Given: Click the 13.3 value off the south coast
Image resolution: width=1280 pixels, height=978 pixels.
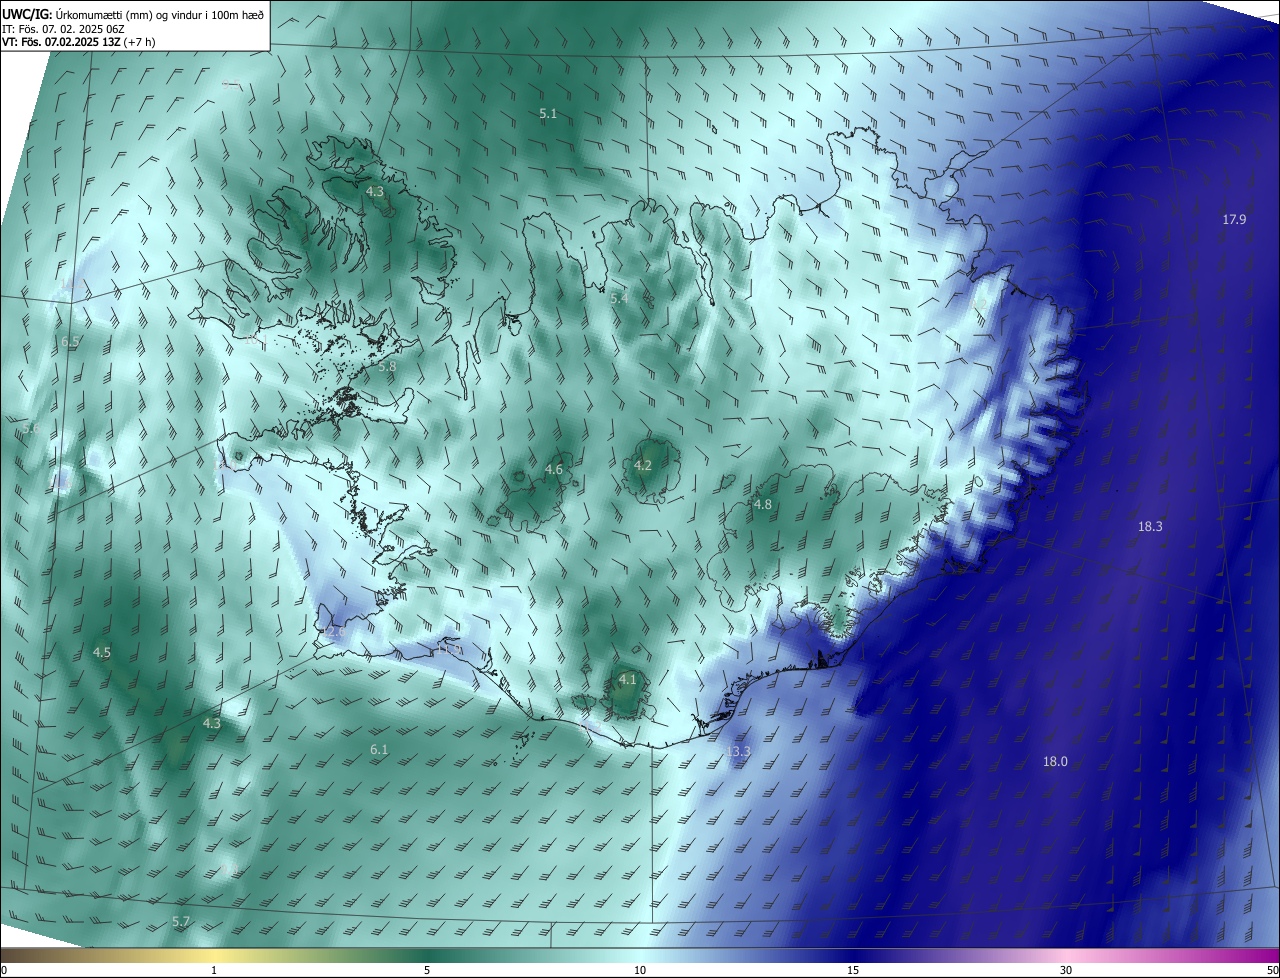Looking at the screenshot, I should click(738, 751).
